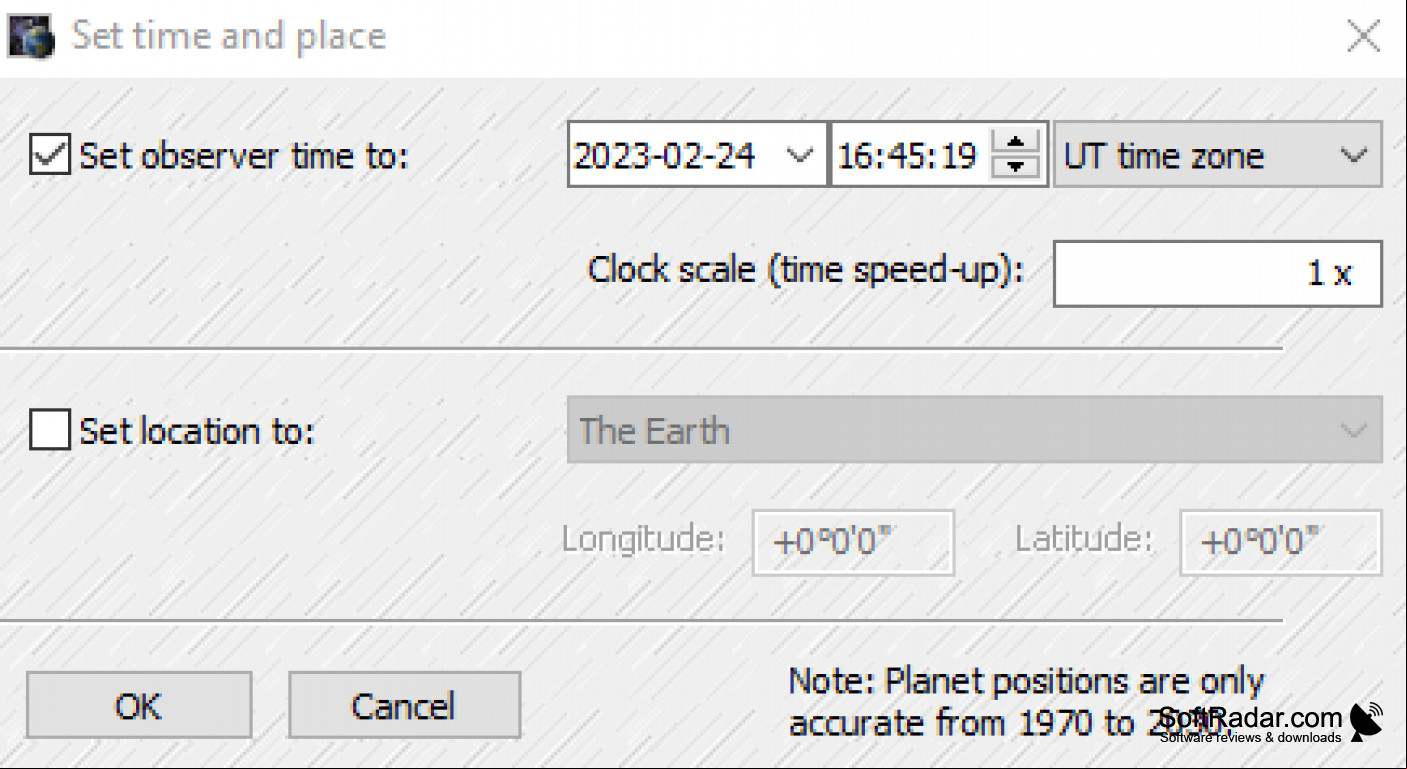Expand the disabled The Earth location dropdown
The image size is (1407, 769).
pyautogui.click(x=974, y=429)
